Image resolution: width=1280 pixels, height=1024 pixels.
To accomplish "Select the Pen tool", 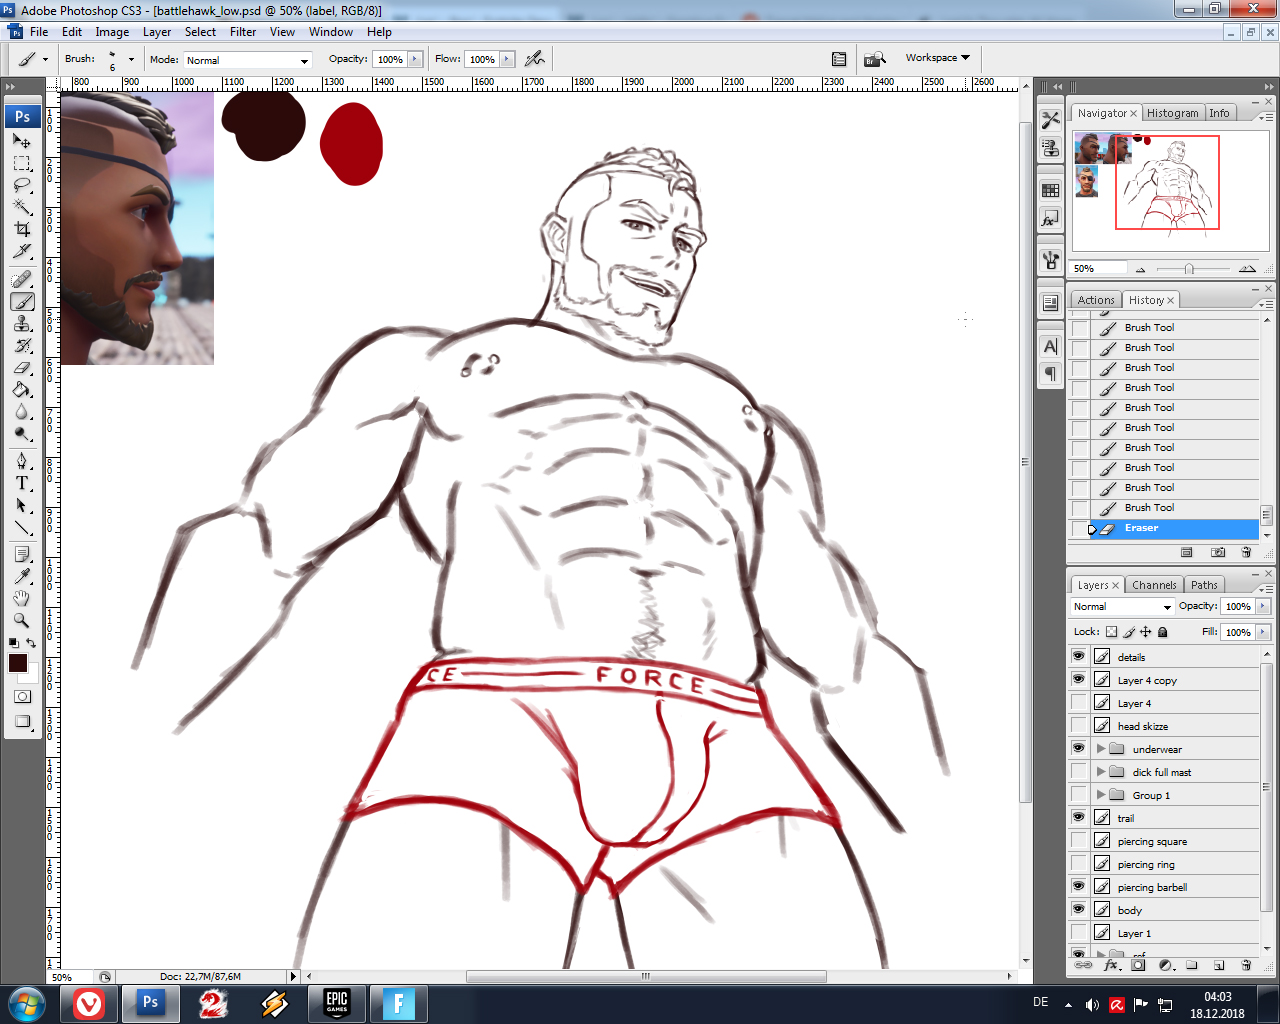I will pos(22,461).
